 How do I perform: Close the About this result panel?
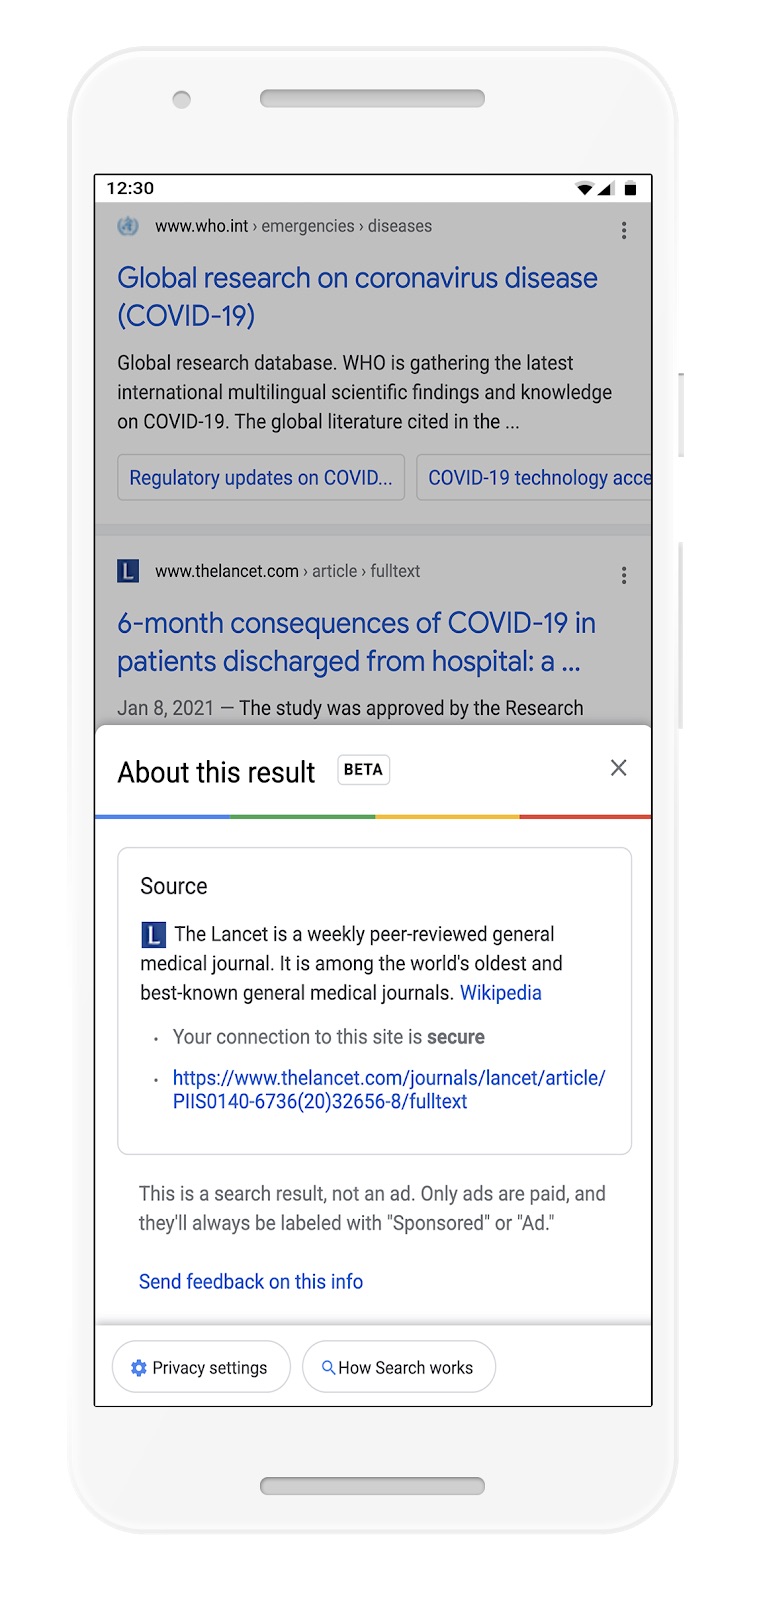point(619,767)
